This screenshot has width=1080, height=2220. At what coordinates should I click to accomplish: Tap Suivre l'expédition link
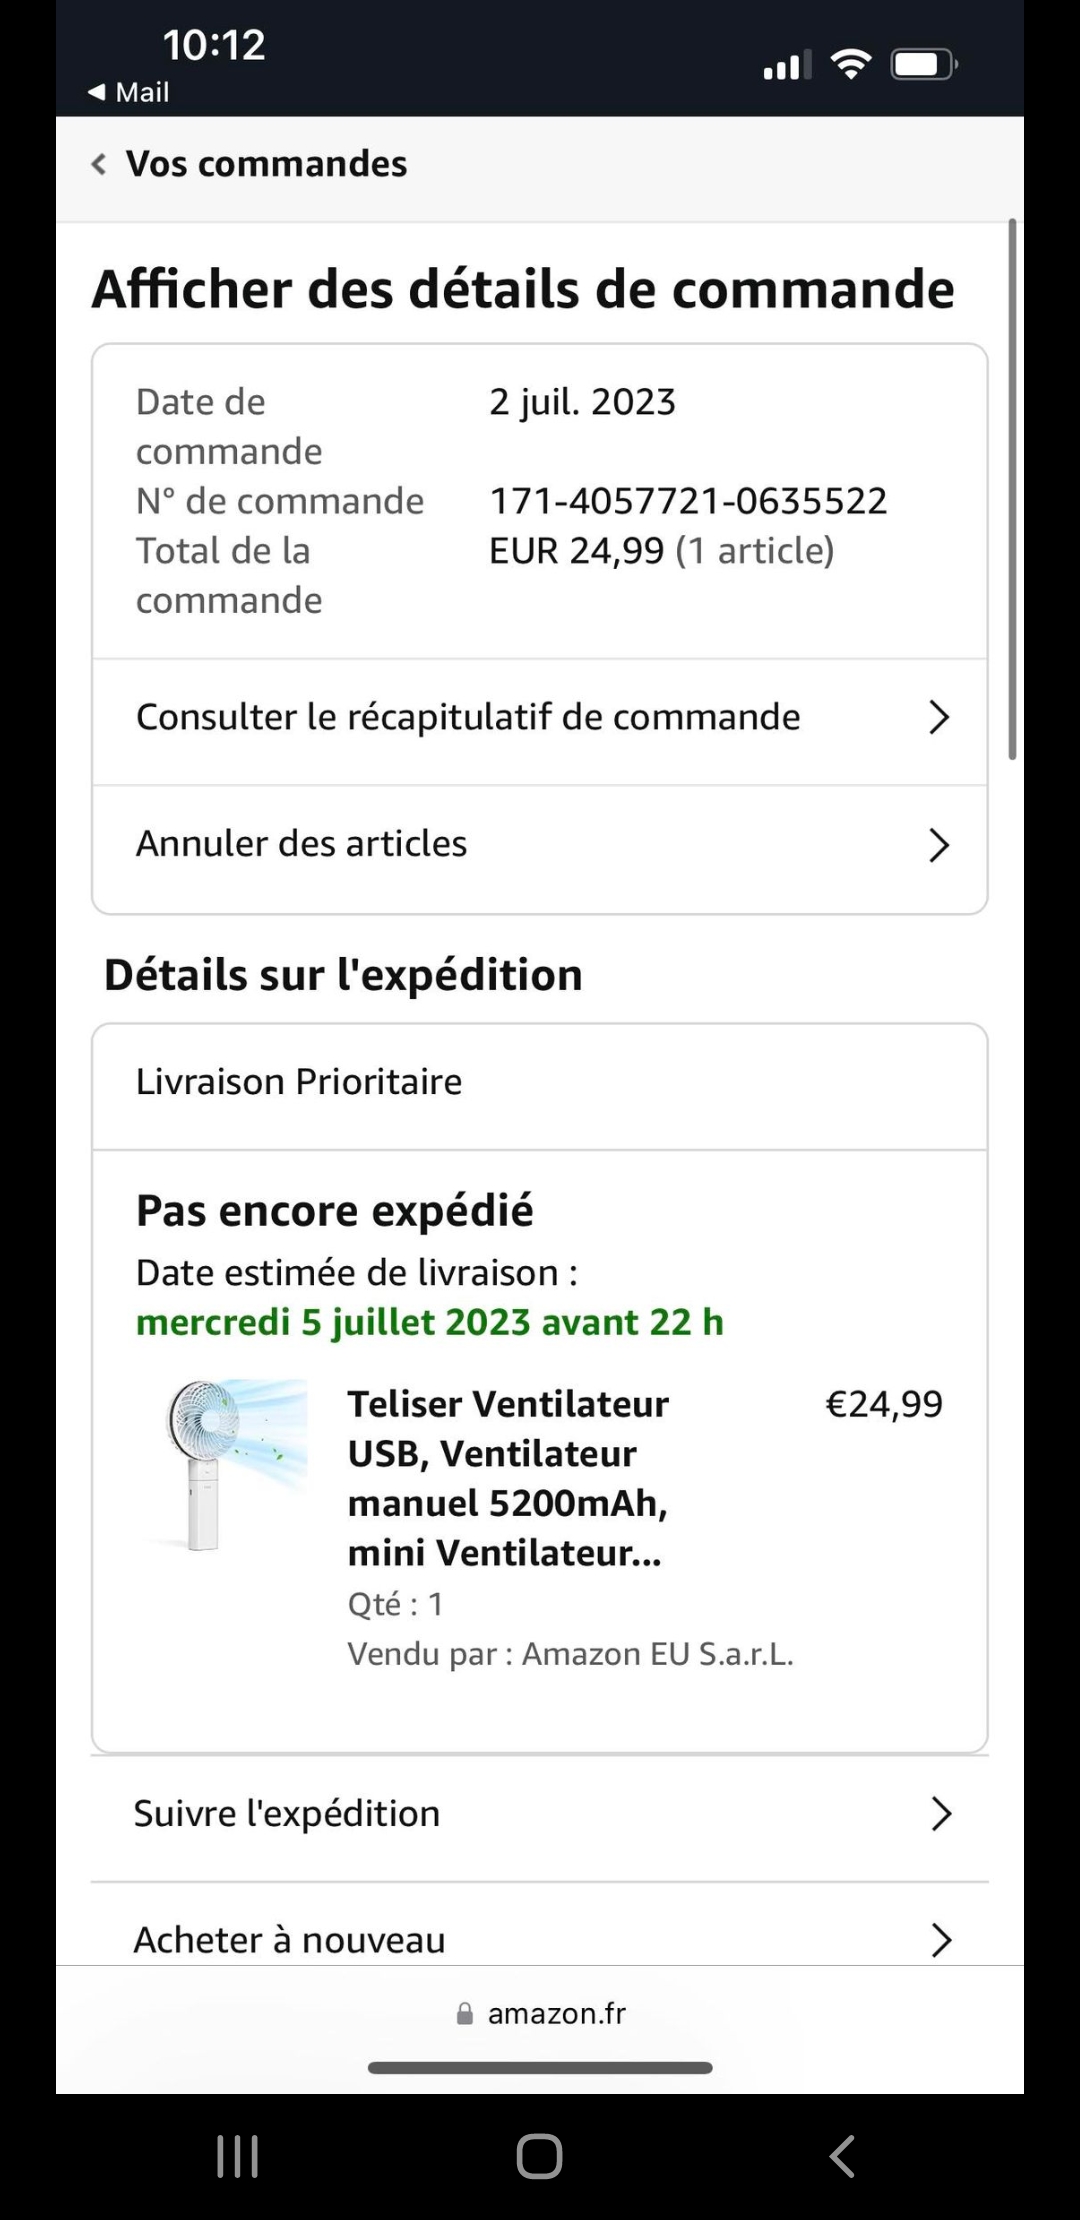(x=287, y=1813)
